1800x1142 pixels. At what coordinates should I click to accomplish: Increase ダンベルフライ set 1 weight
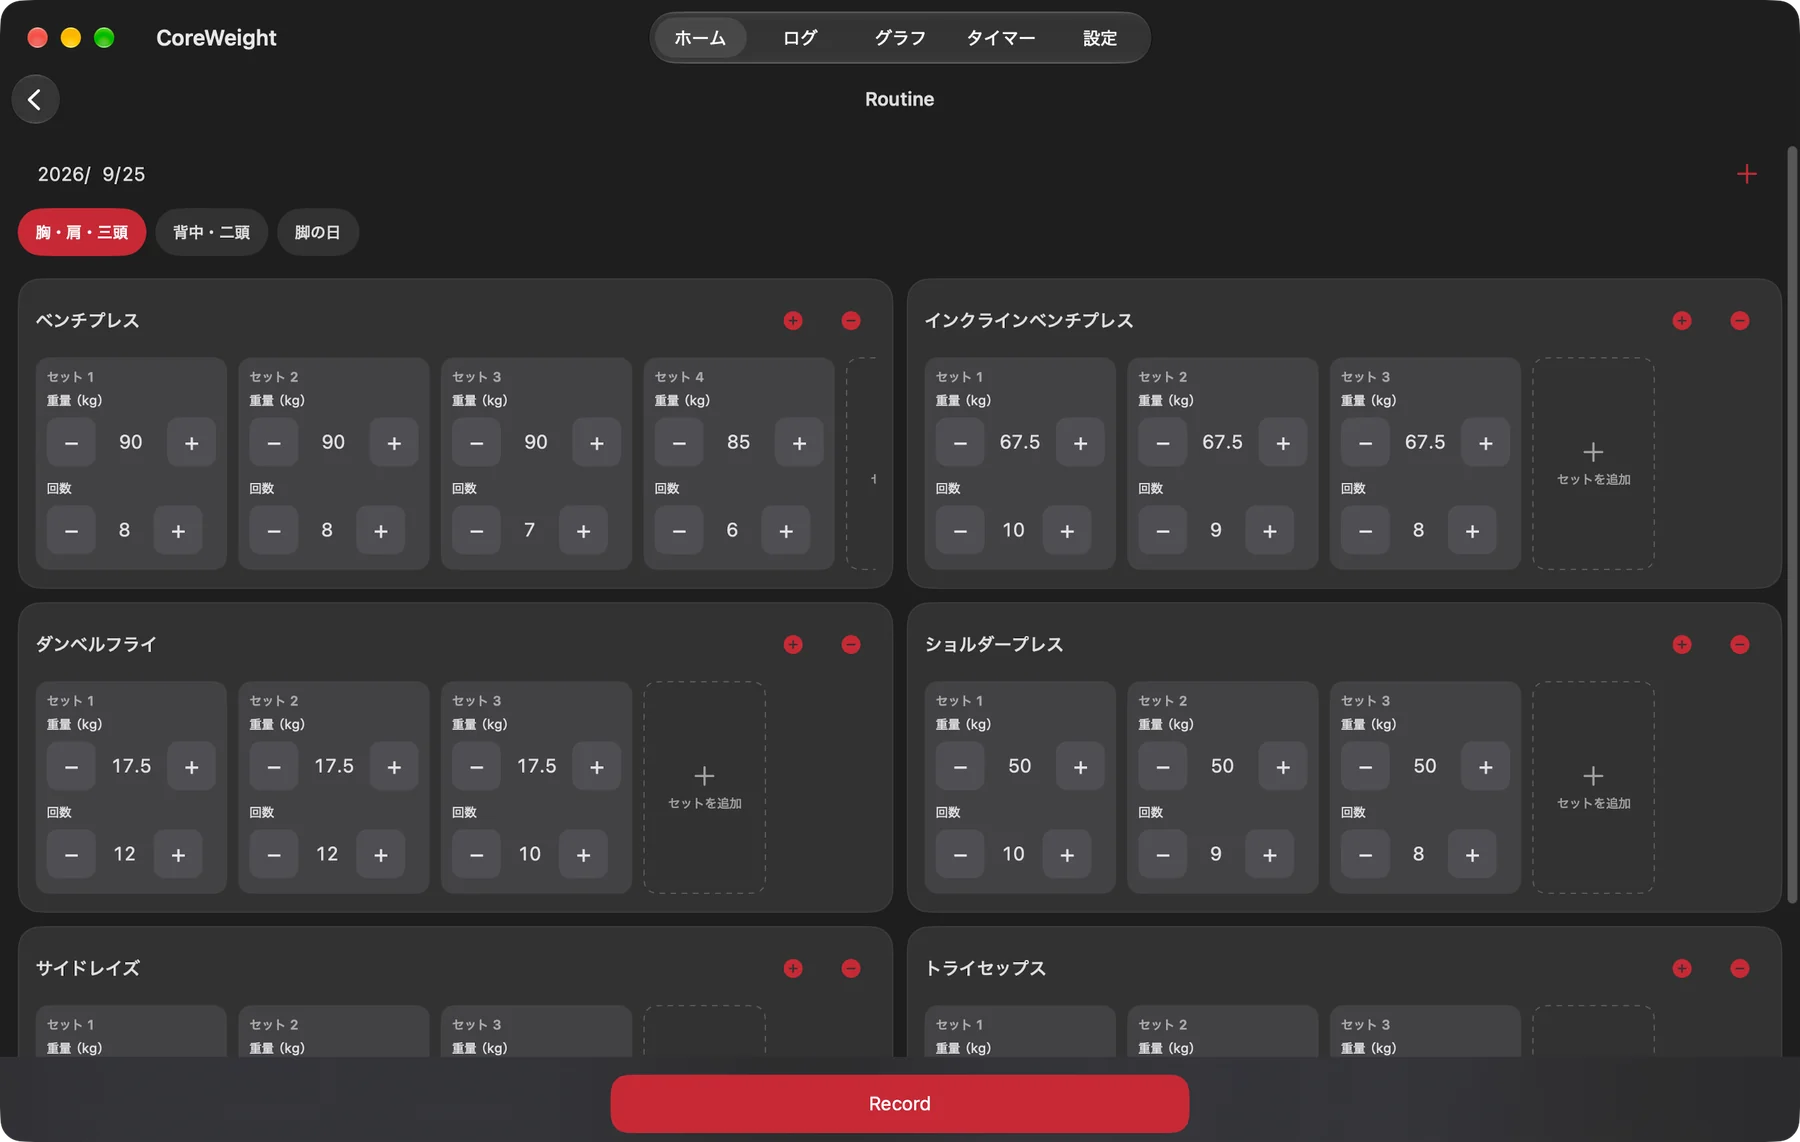tap(192, 766)
